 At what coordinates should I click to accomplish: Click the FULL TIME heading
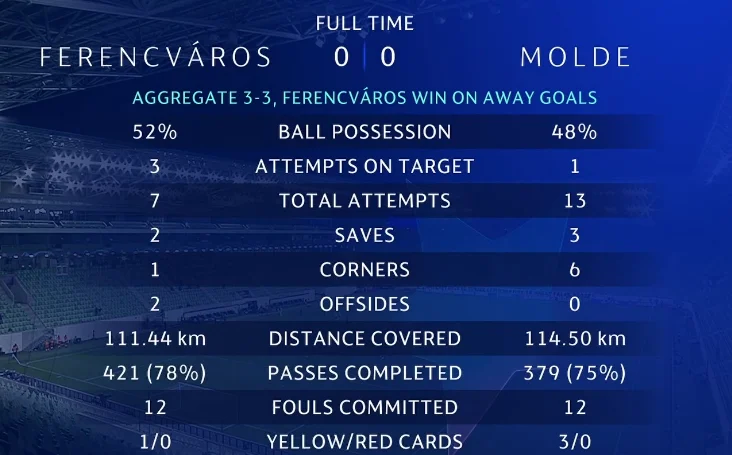tap(365, 23)
